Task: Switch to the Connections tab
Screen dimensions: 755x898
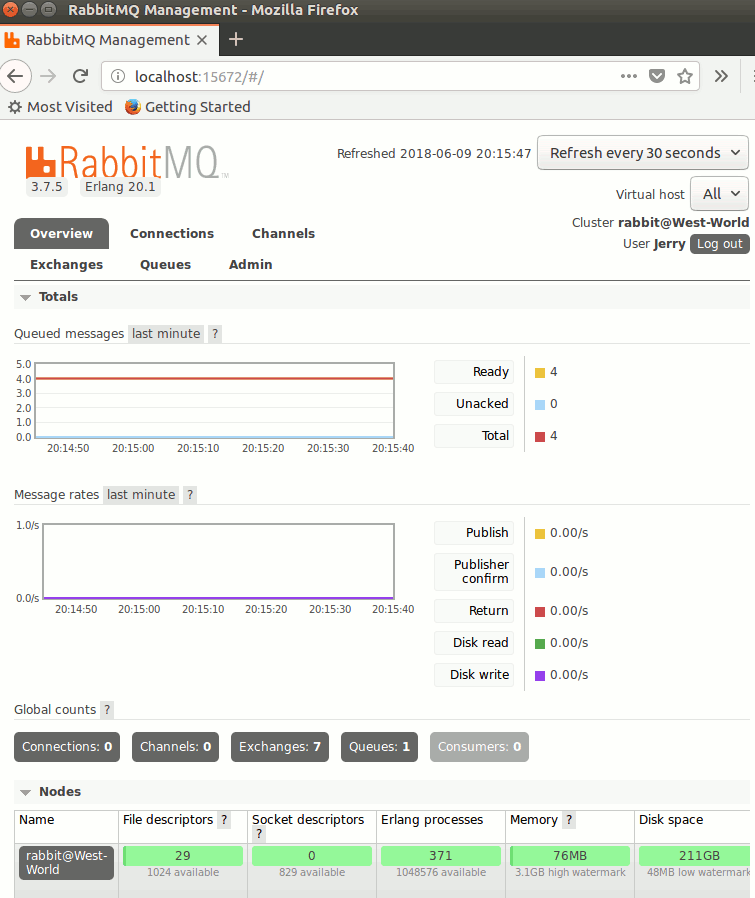Action: [x=172, y=234]
